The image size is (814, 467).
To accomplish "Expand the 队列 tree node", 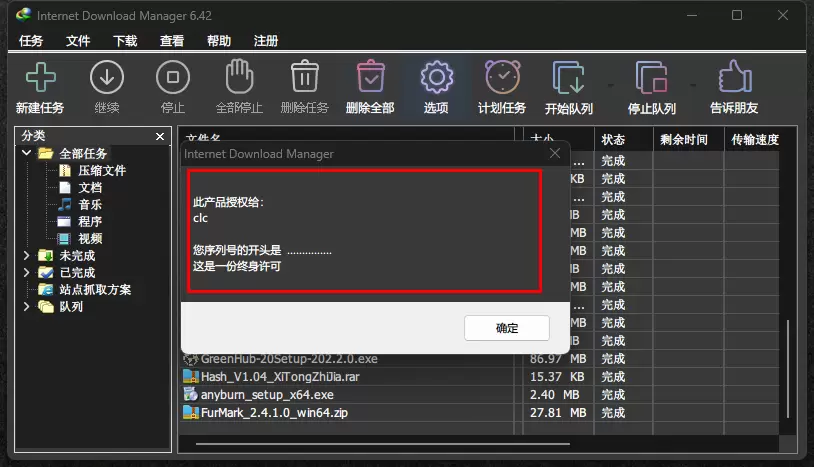I will click(27, 307).
